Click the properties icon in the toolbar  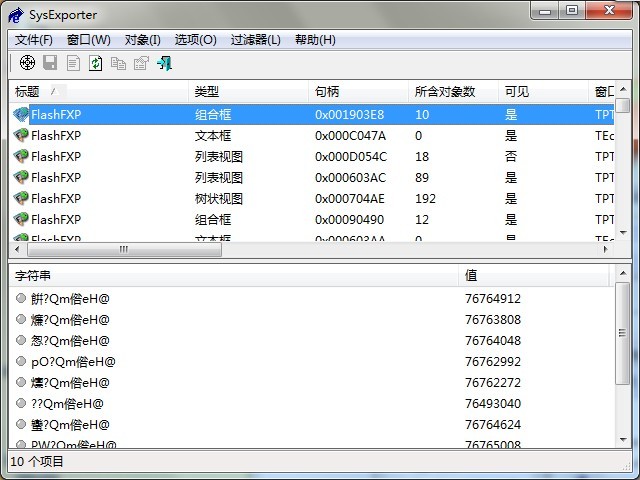tap(141, 63)
